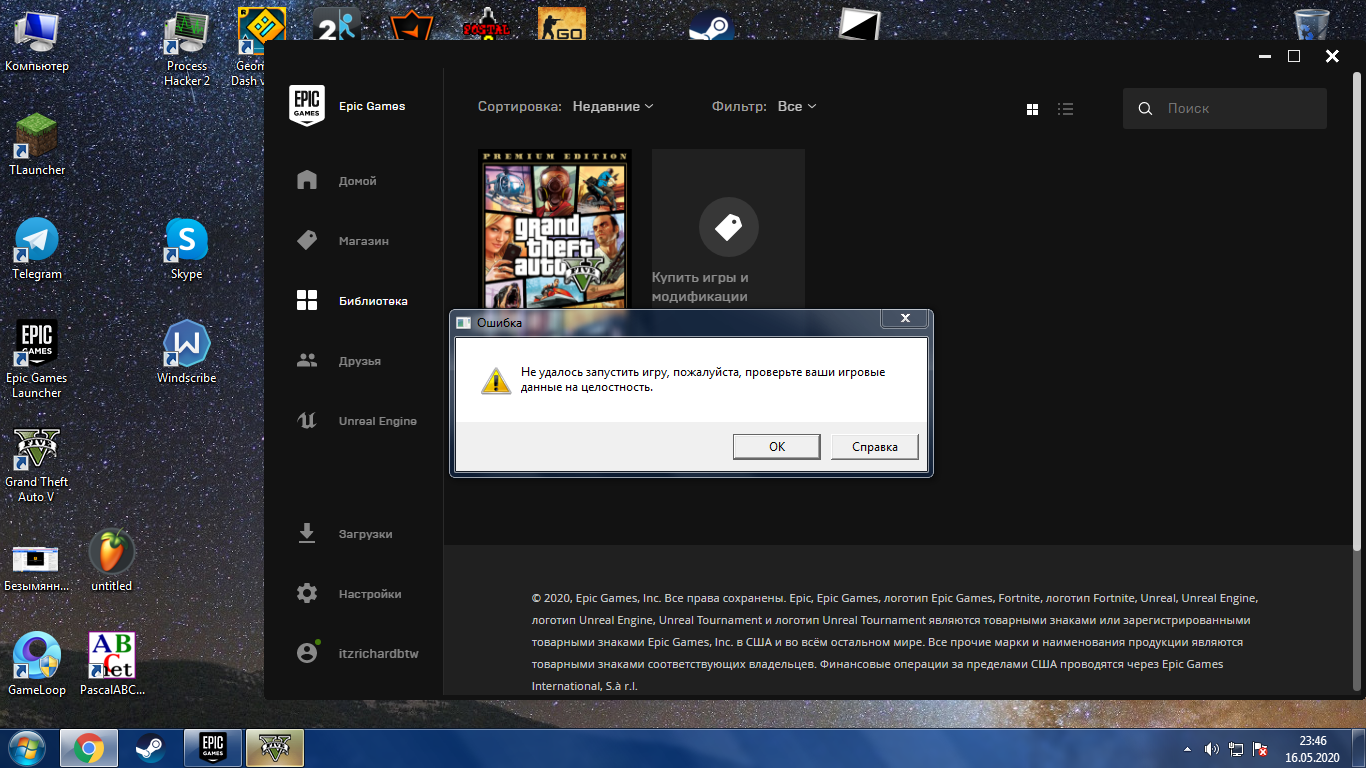Click the Epic launcher vertical scrollbar
Screen dimensions: 1366x768
1358,310
